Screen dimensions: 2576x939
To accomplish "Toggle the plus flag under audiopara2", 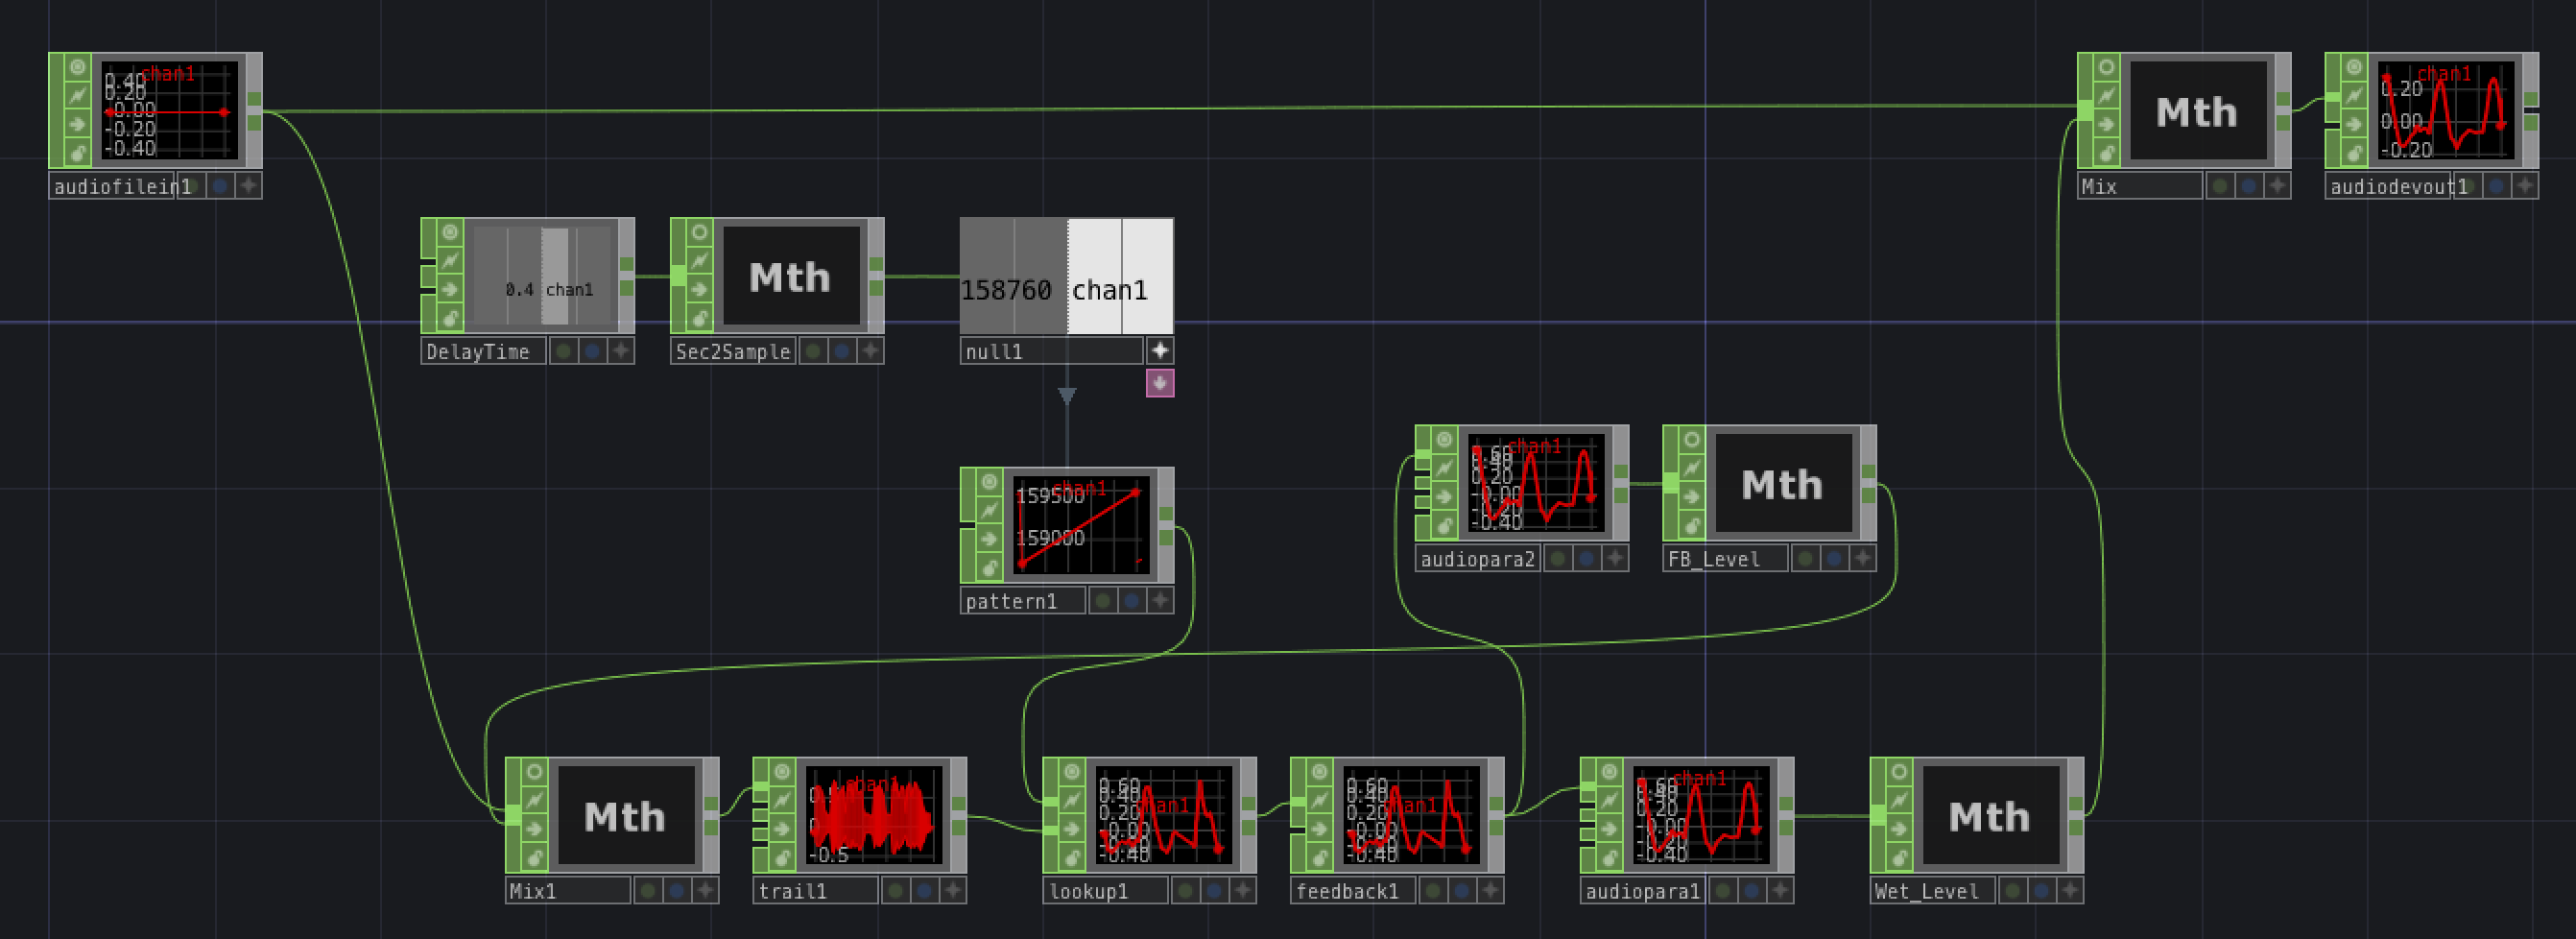I will [1615, 558].
